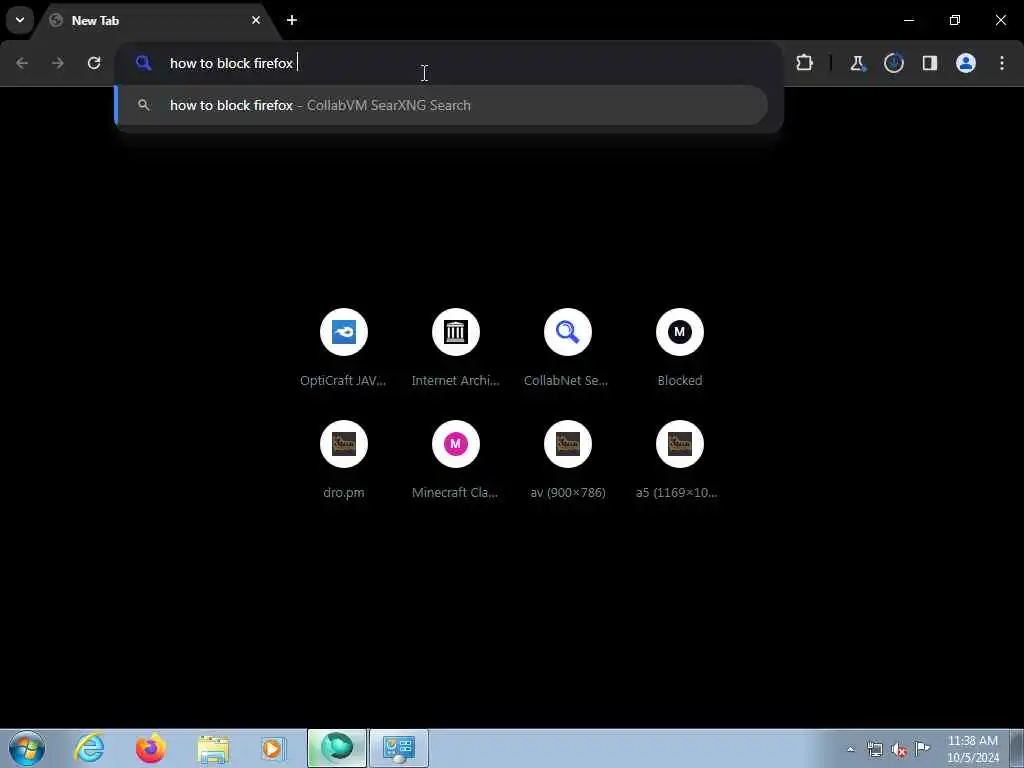Open the Minecraft Cla... shortcut
Screen dimensions: 1024x768
coord(456,460)
